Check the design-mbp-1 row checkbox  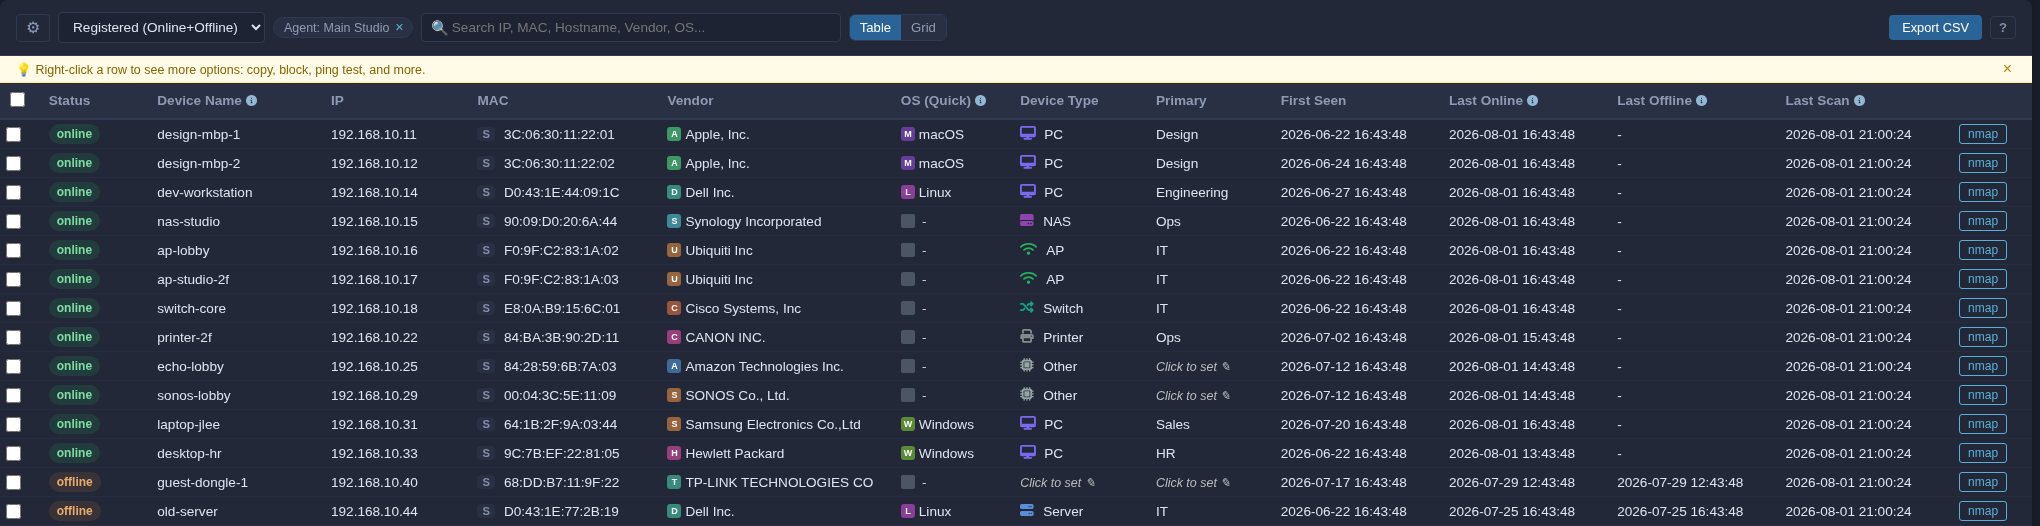coord(13,134)
